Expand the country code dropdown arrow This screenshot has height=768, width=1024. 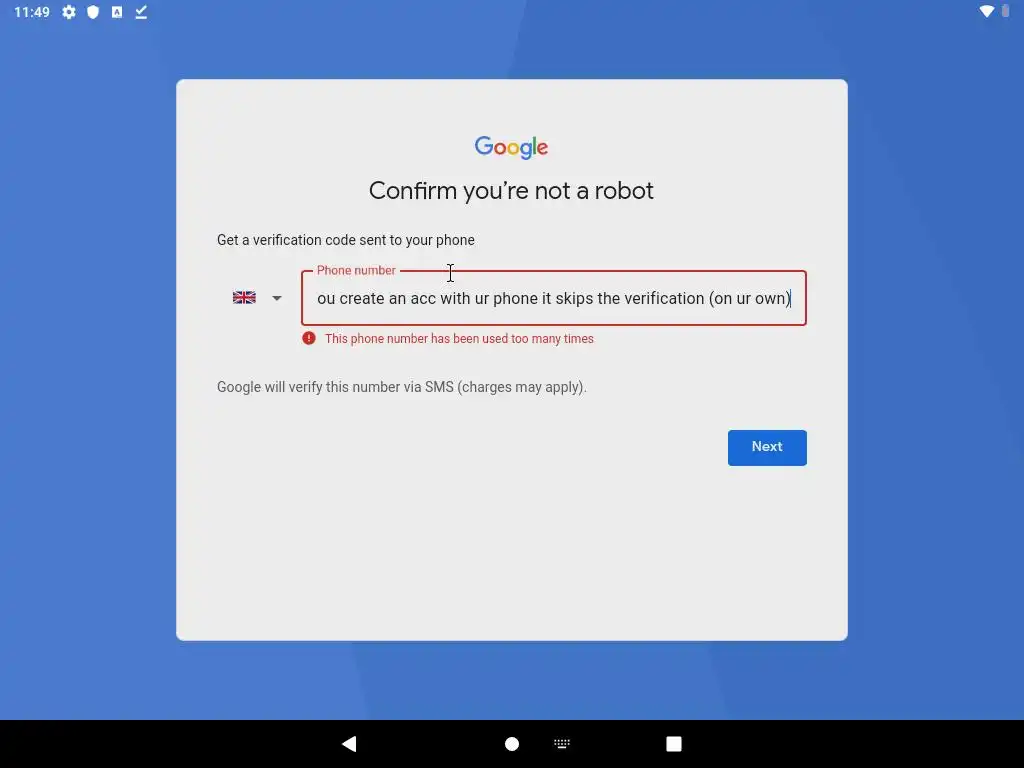pos(277,298)
